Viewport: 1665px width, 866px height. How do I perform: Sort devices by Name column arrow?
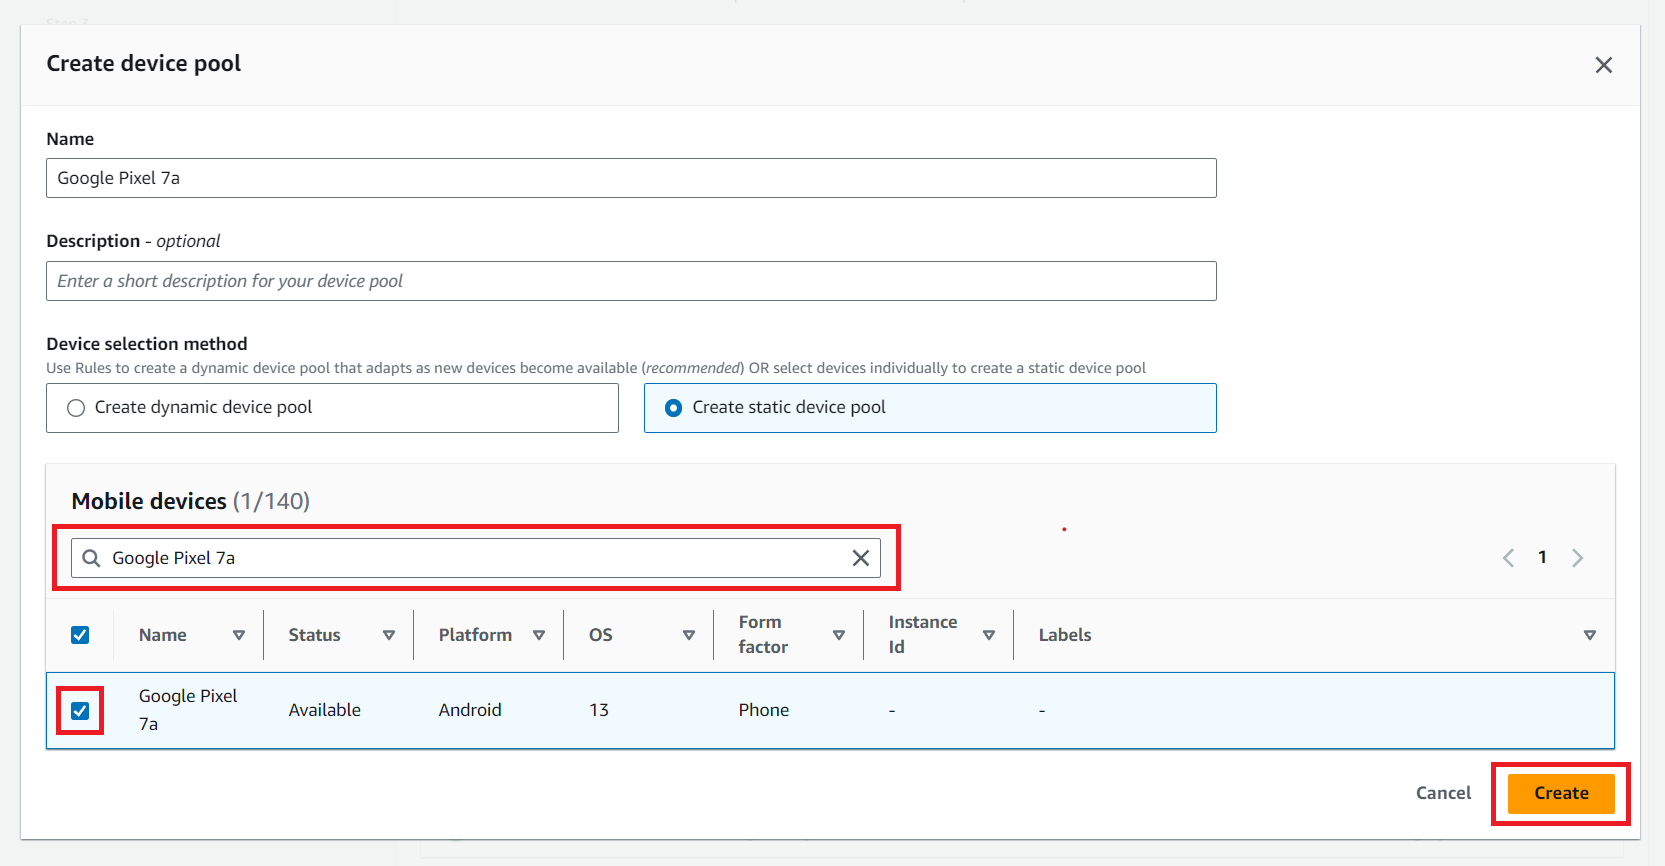point(239,635)
